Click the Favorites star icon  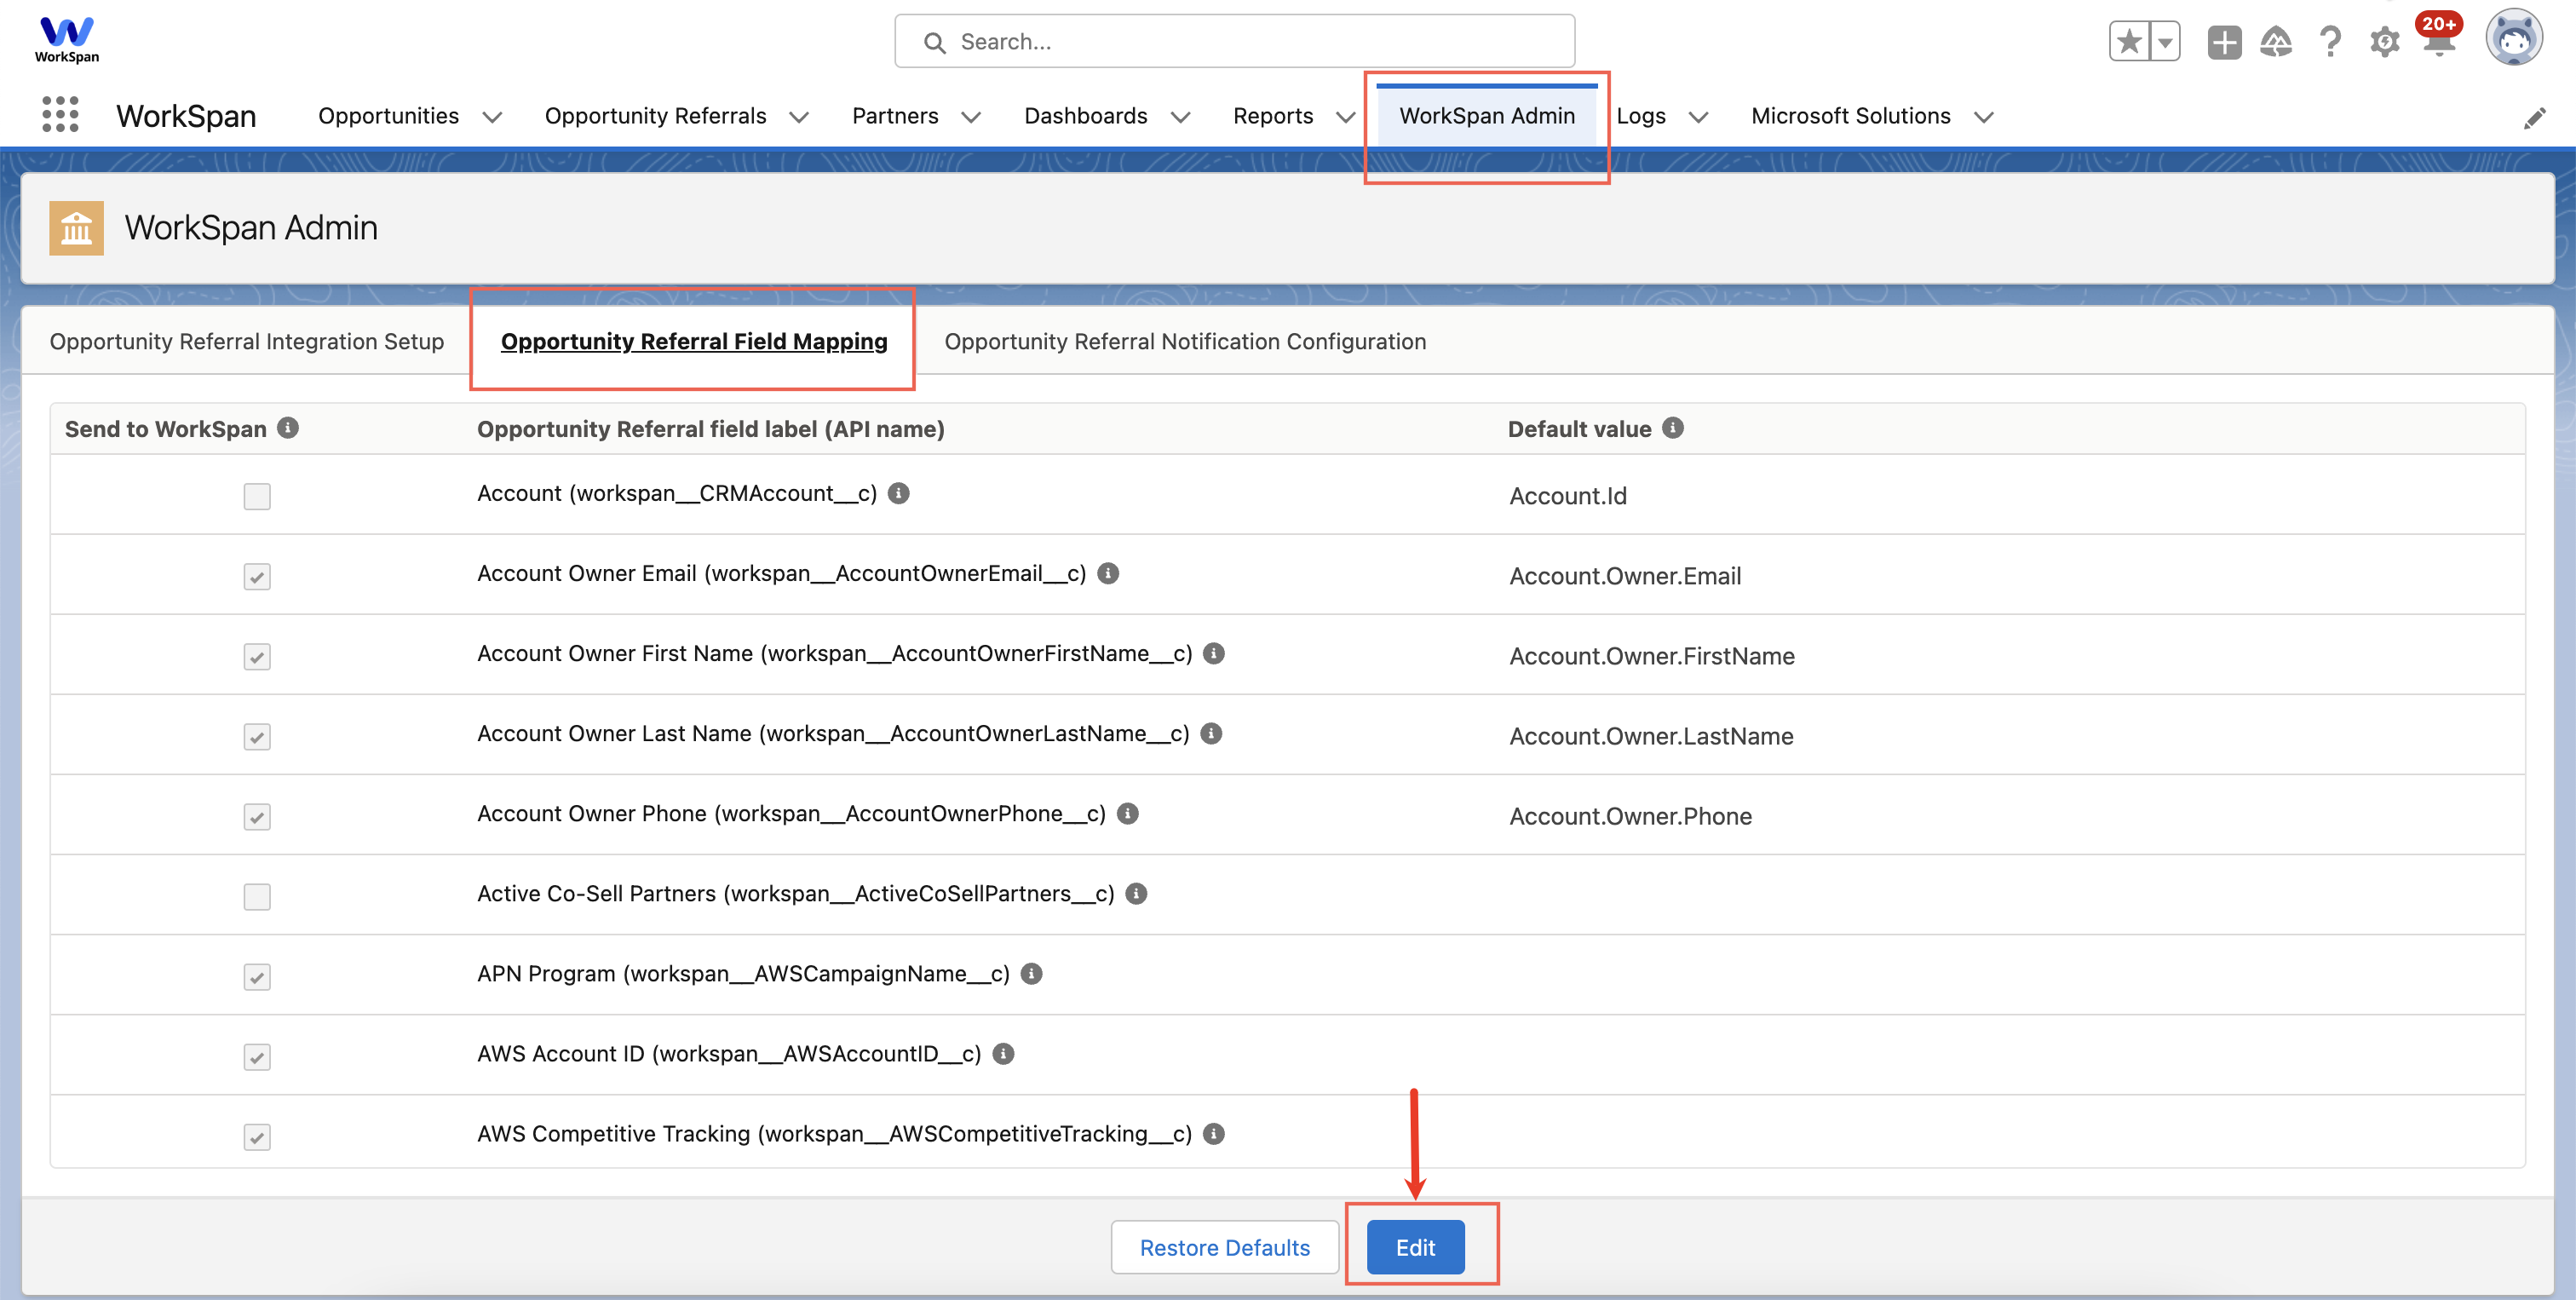pos(2129,42)
